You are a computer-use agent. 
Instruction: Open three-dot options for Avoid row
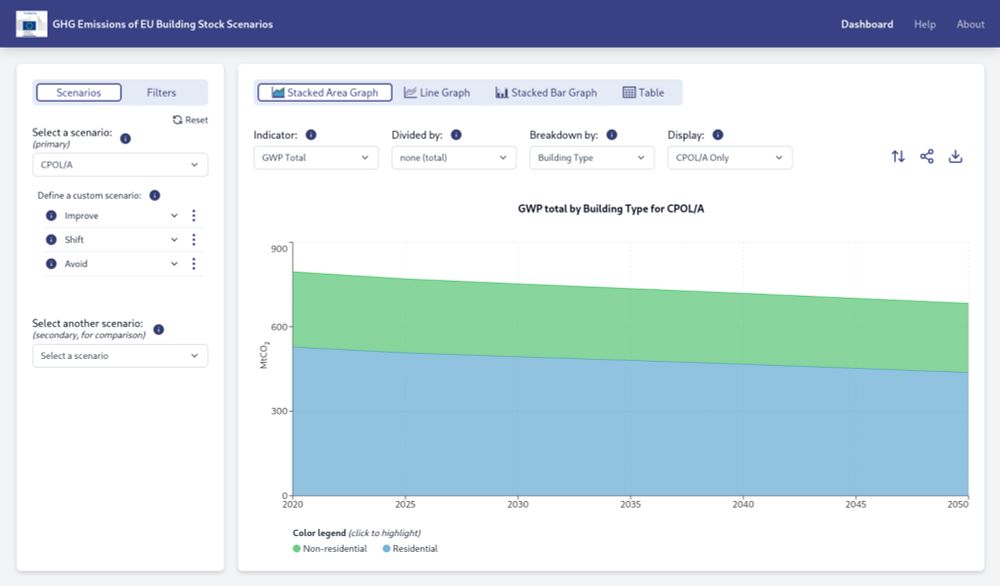(194, 263)
